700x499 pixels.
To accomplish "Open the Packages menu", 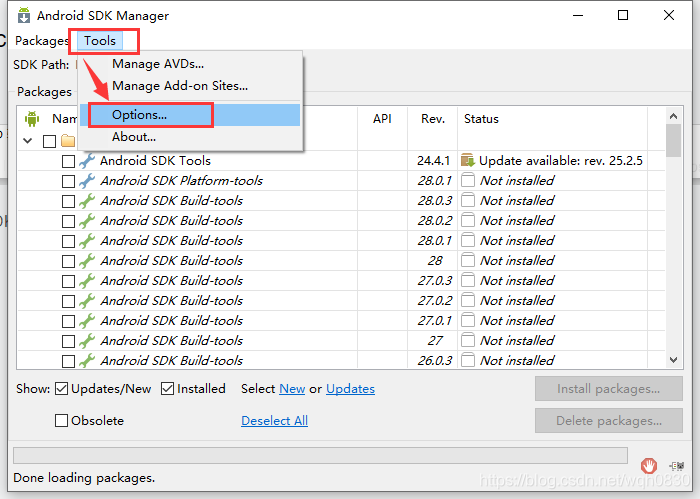I will coord(42,41).
